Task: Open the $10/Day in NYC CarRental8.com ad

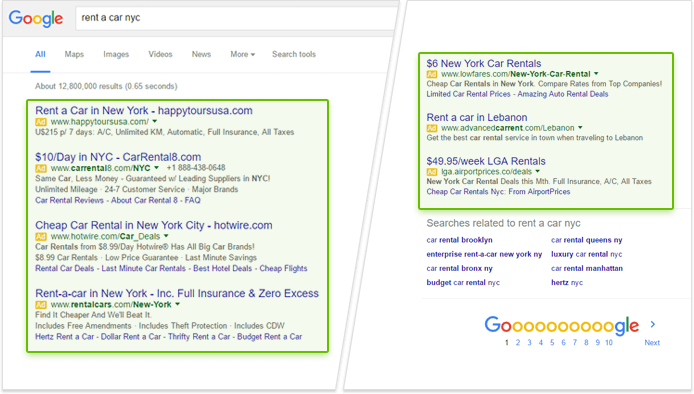Action: point(118,157)
